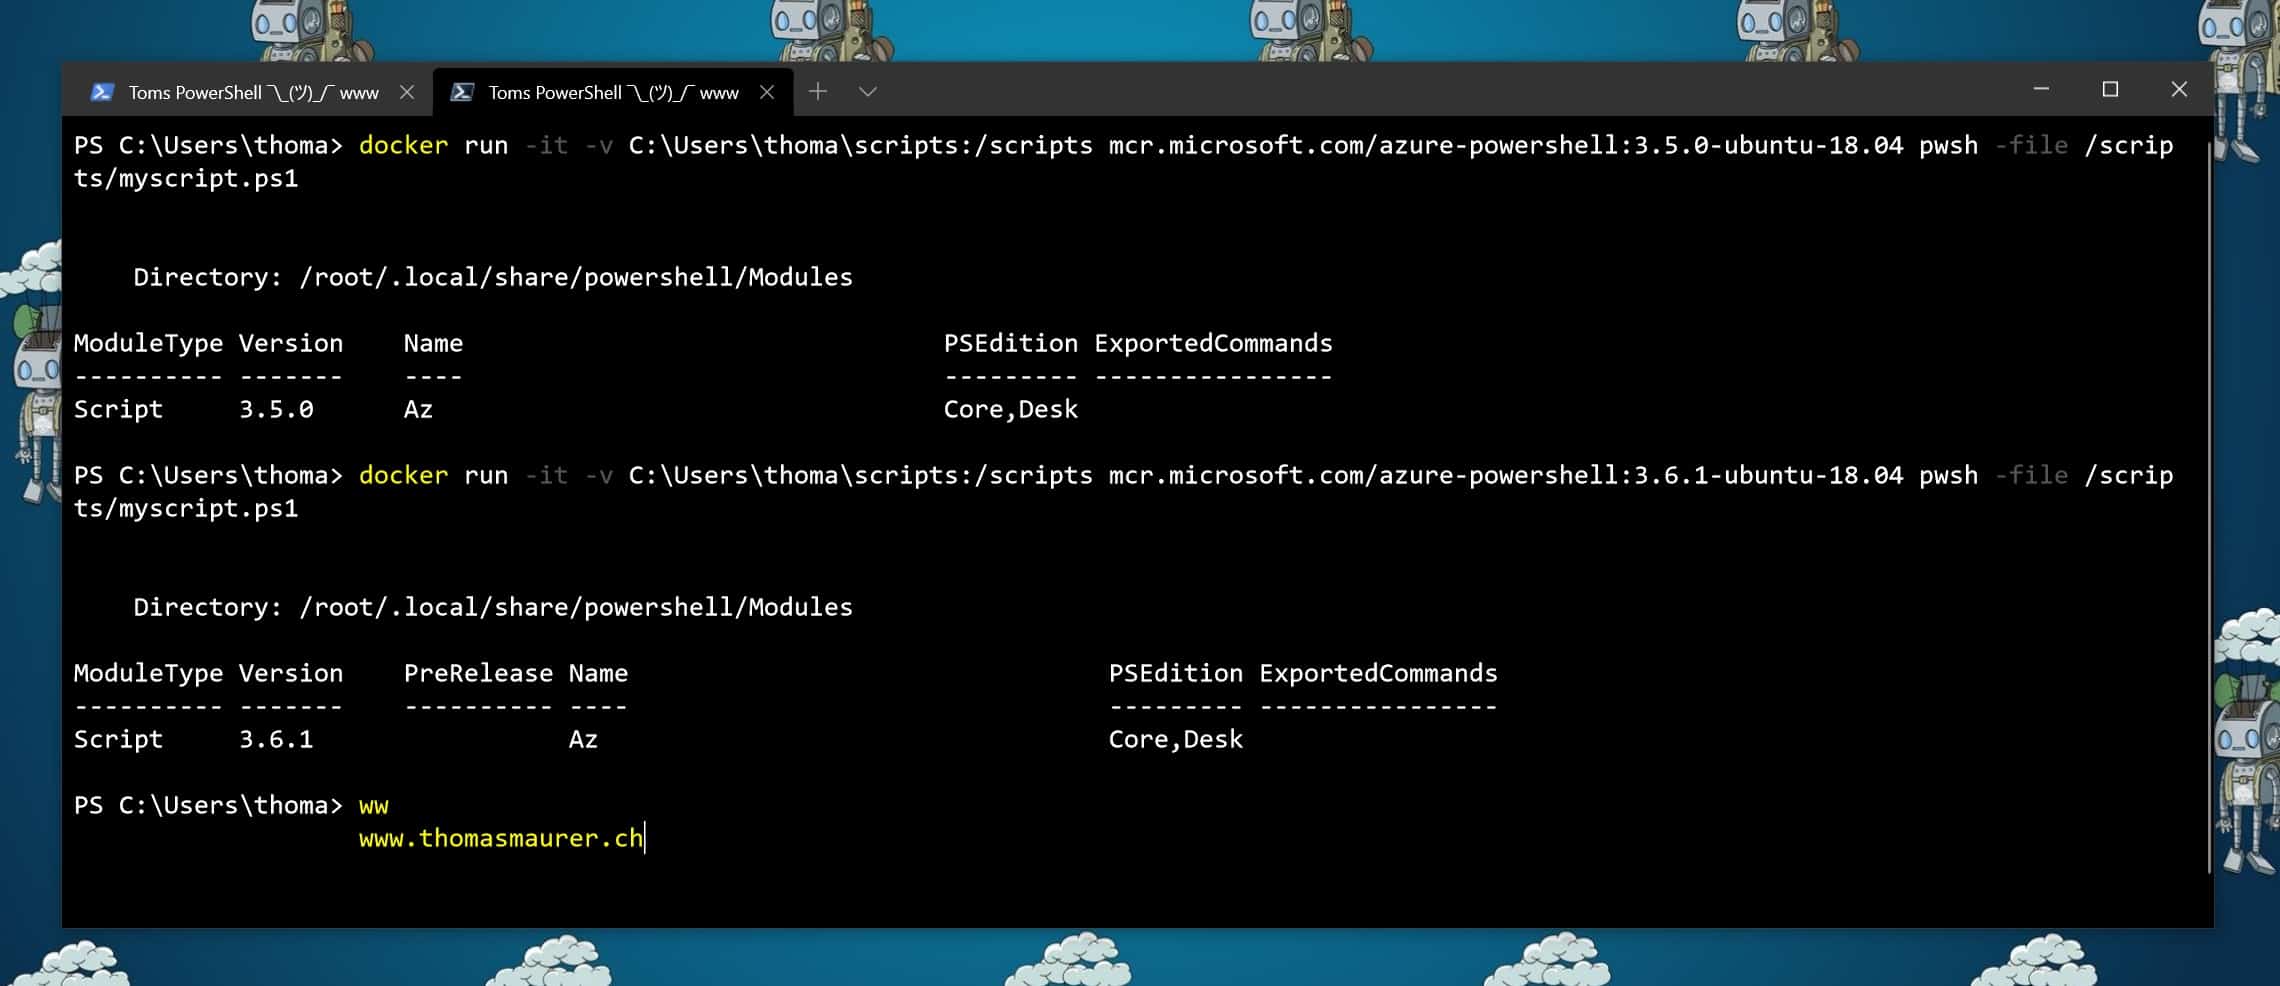This screenshot has height=986, width=2280.
Task: Click the blinking cursor at the prompt
Action: tap(645, 837)
